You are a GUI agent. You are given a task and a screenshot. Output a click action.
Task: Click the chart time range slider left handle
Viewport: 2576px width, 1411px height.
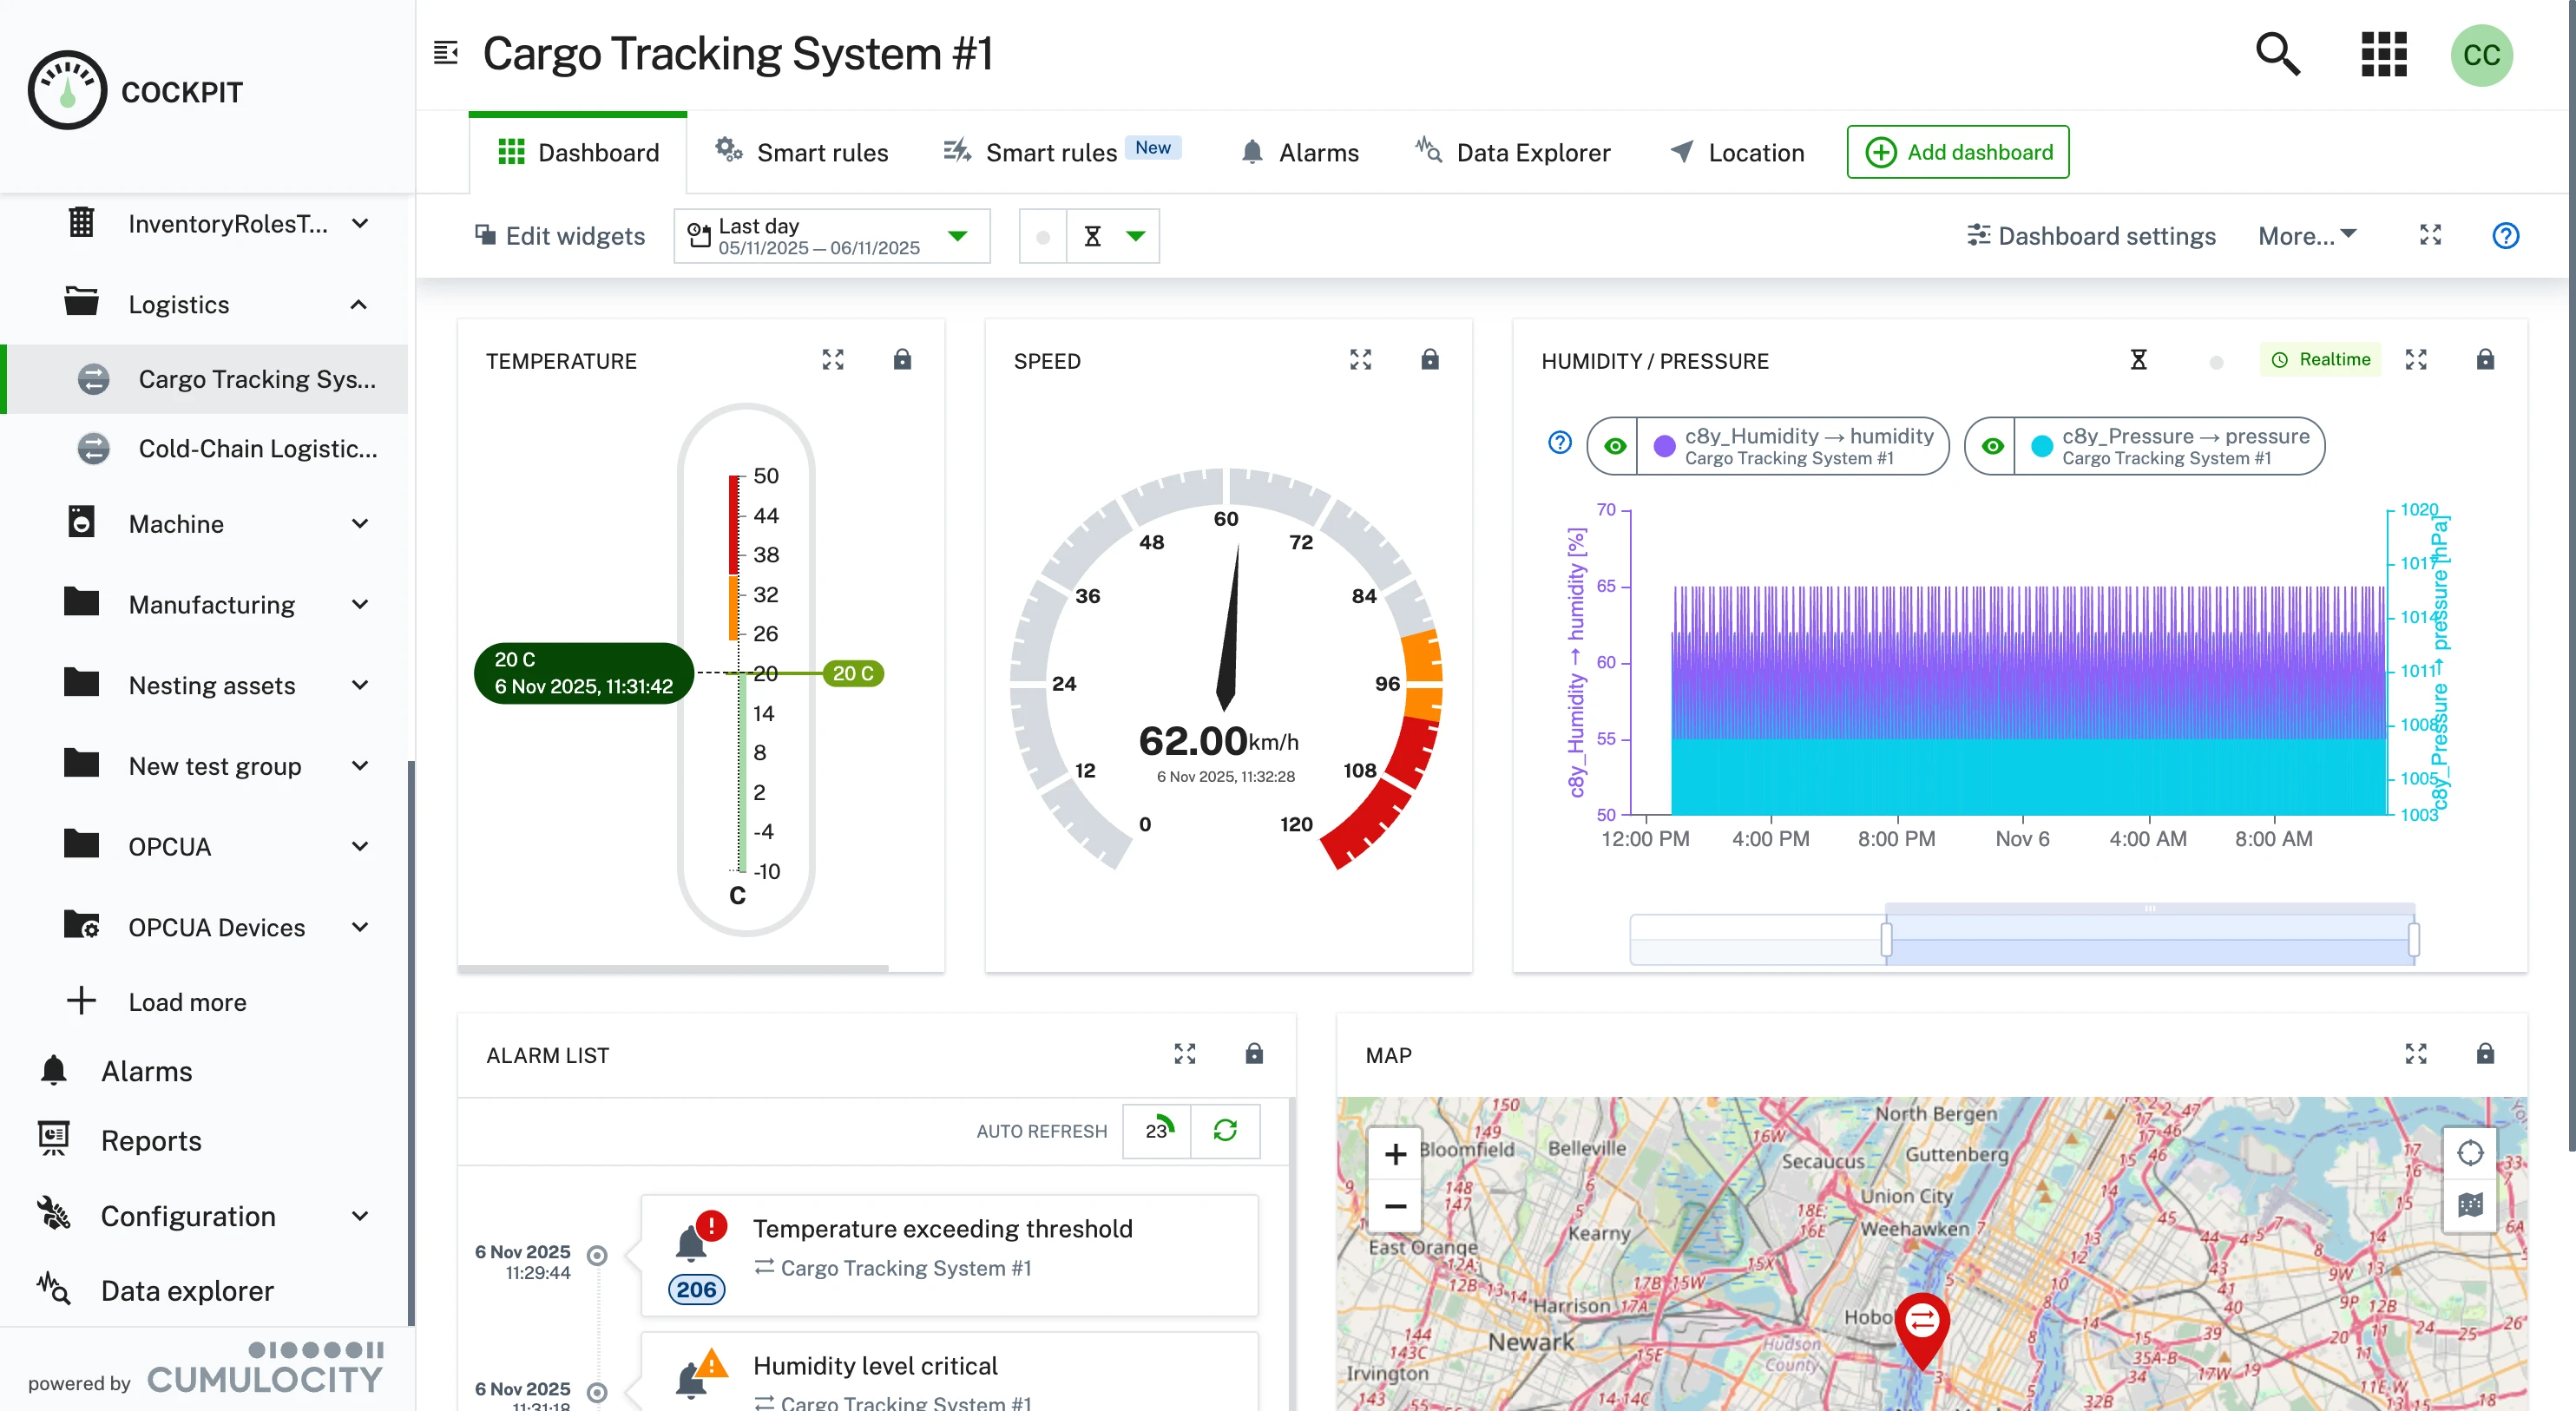(1886, 940)
